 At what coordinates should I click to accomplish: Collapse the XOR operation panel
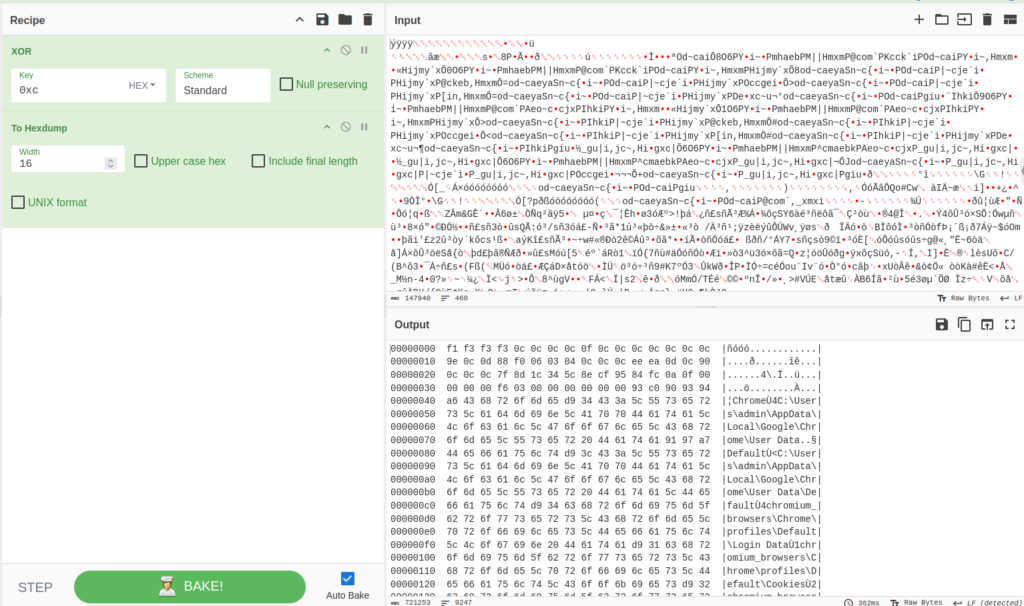point(326,50)
